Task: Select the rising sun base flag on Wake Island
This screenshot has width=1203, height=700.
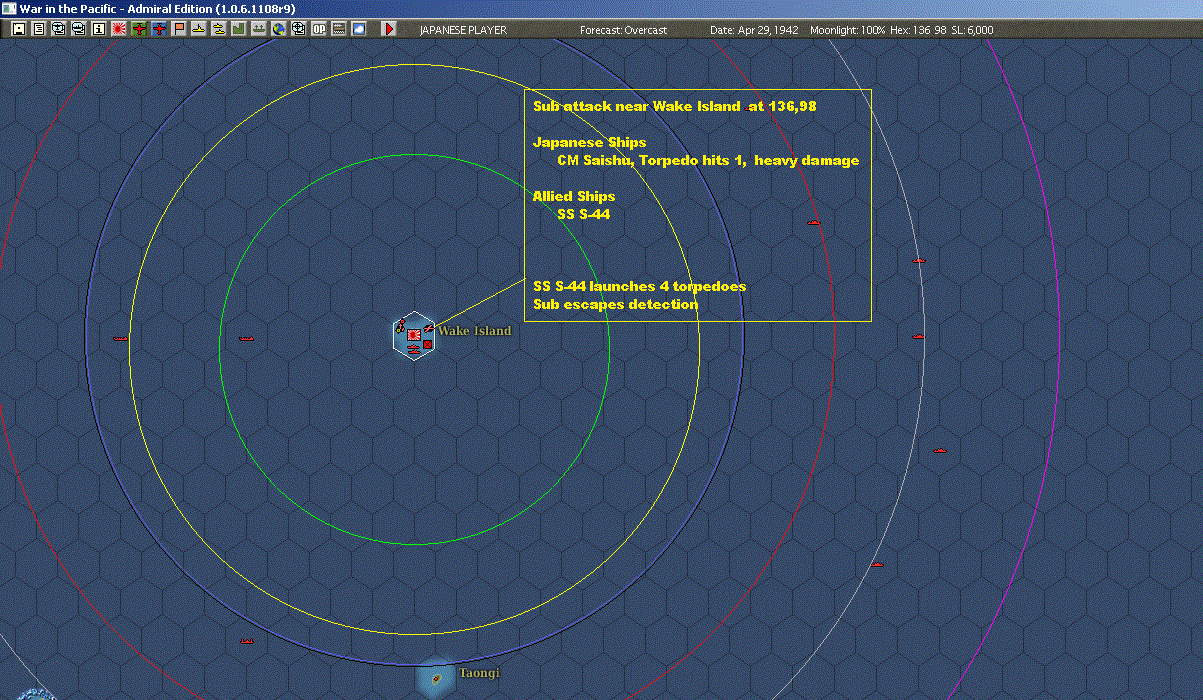Action: point(414,335)
